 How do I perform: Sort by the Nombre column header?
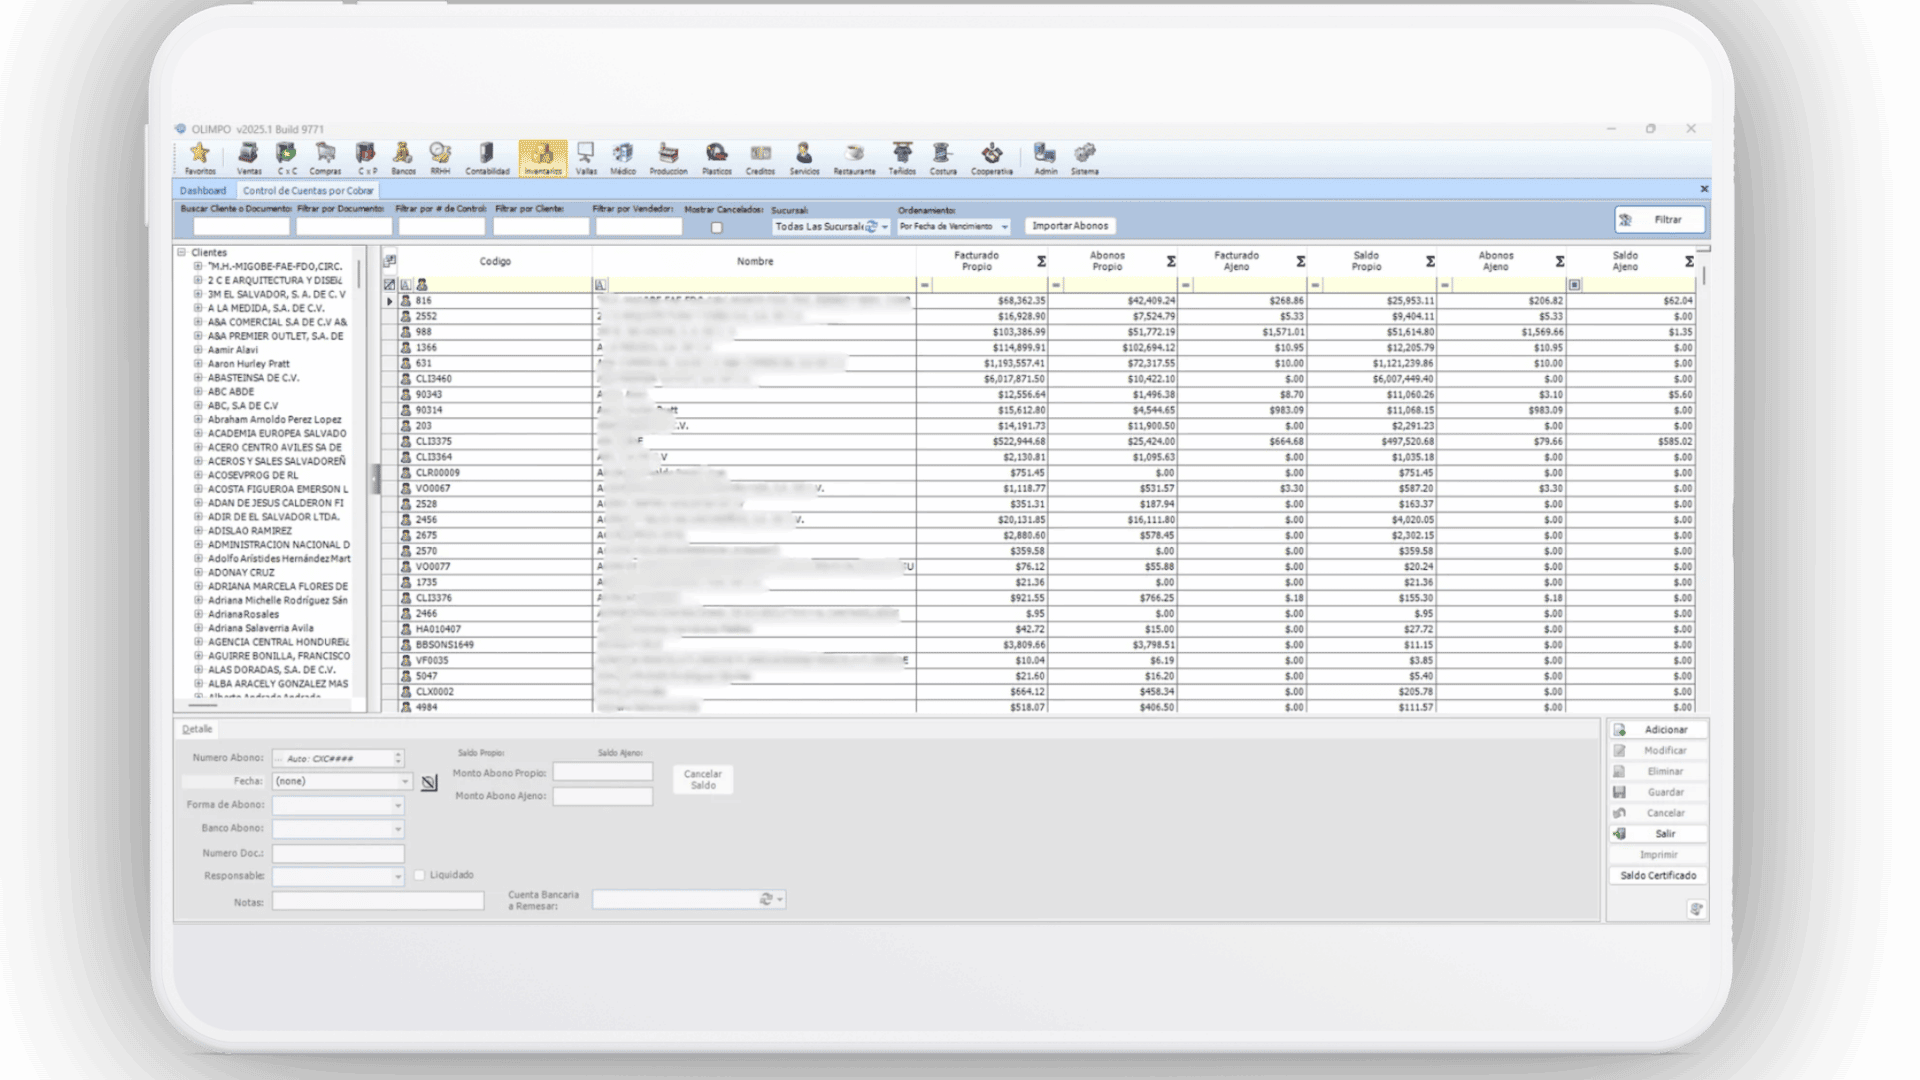pyautogui.click(x=755, y=261)
